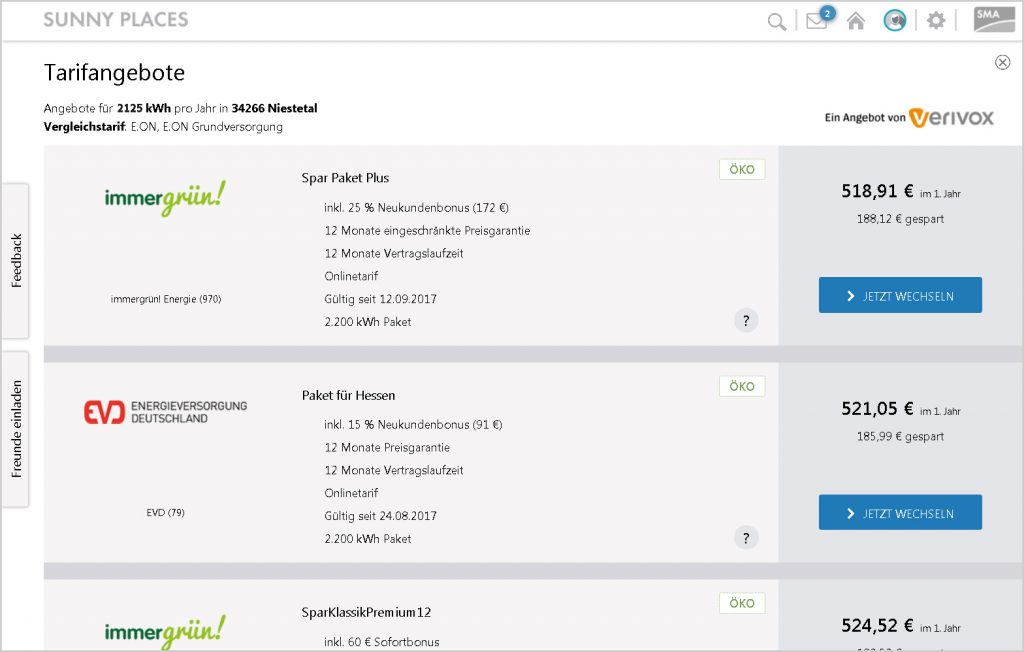The width and height of the screenshot is (1024, 652).
Task: Switch to the 521,05 € tariff
Action: [x=900, y=512]
